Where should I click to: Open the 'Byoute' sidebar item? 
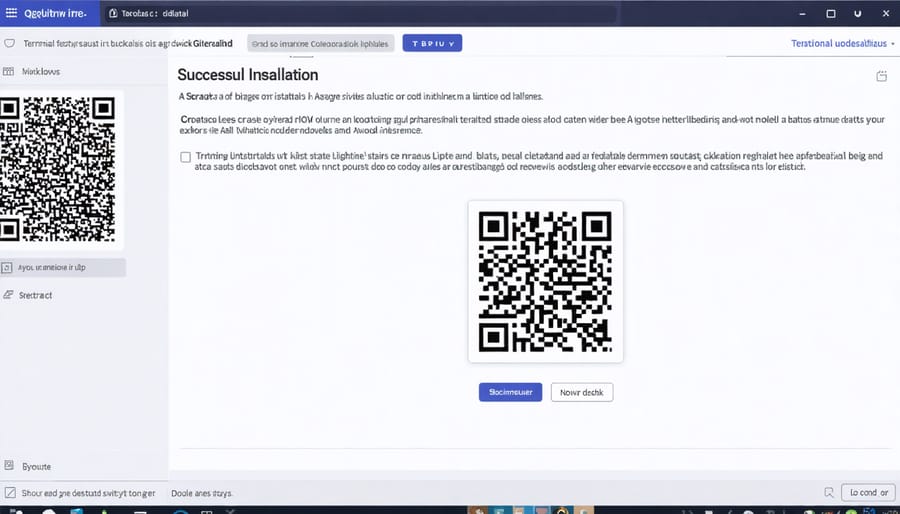(x=36, y=466)
